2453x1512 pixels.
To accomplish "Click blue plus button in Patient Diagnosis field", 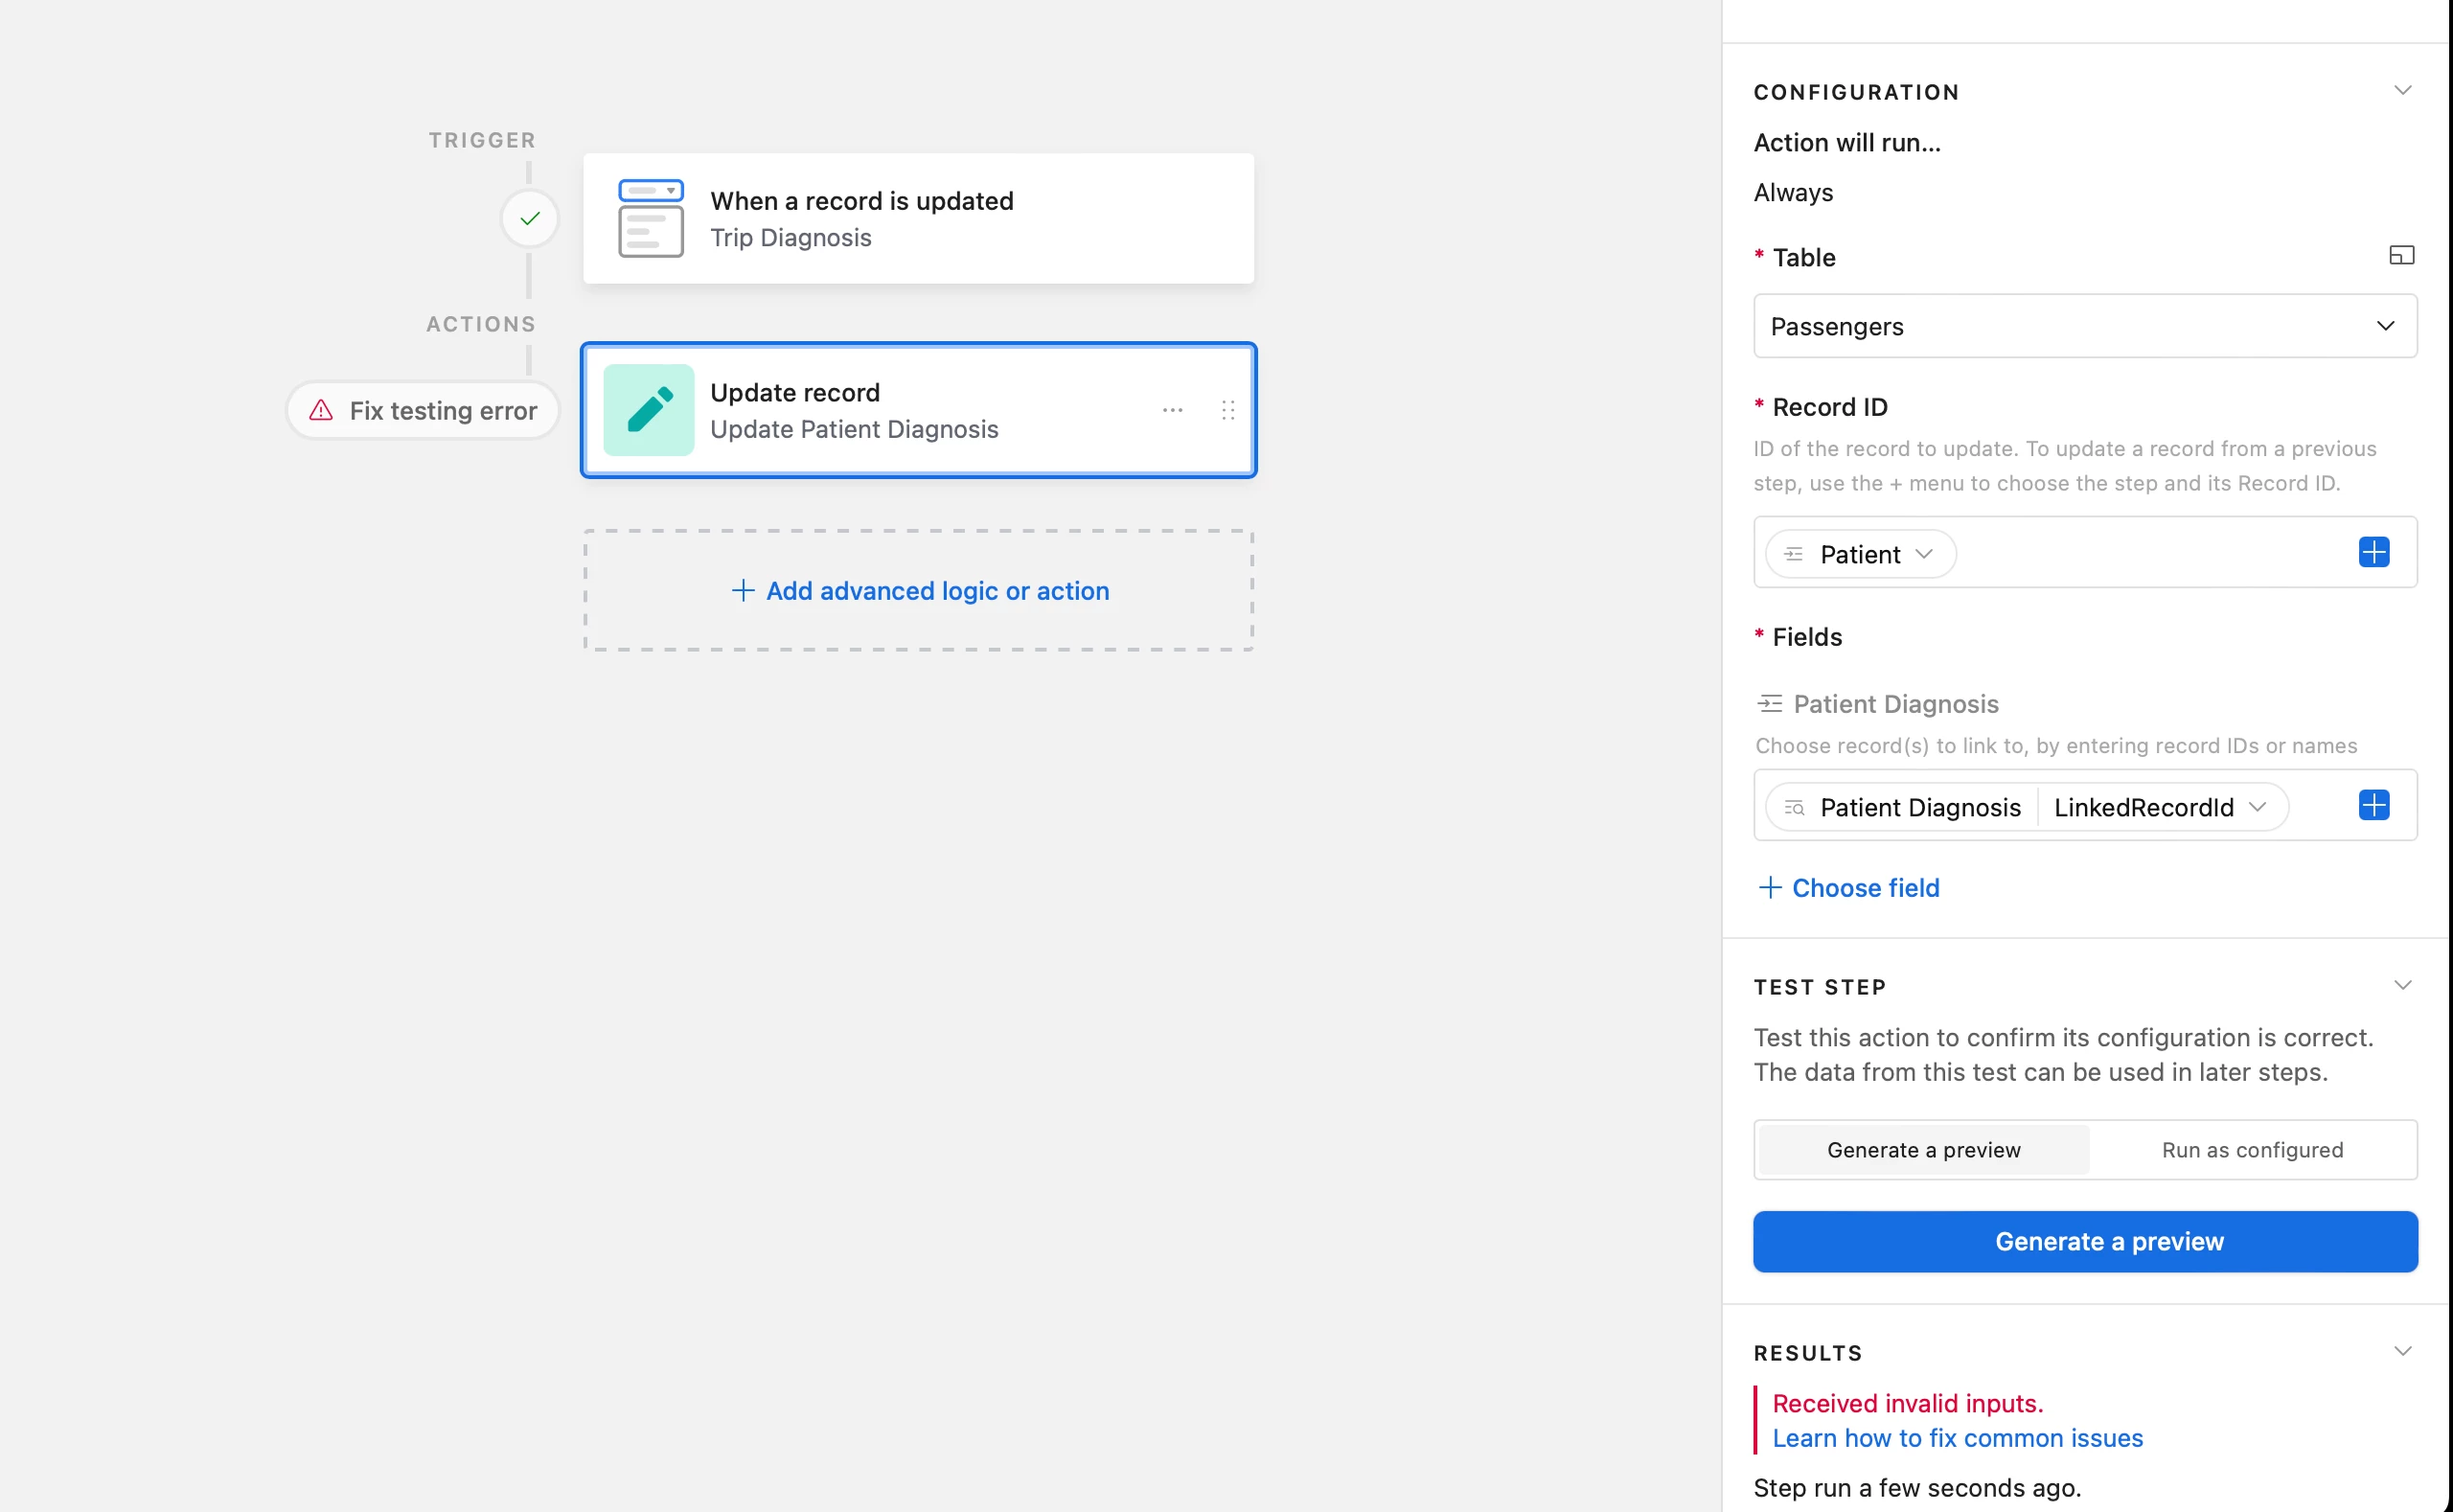I will pyautogui.click(x=2373, y=805).
